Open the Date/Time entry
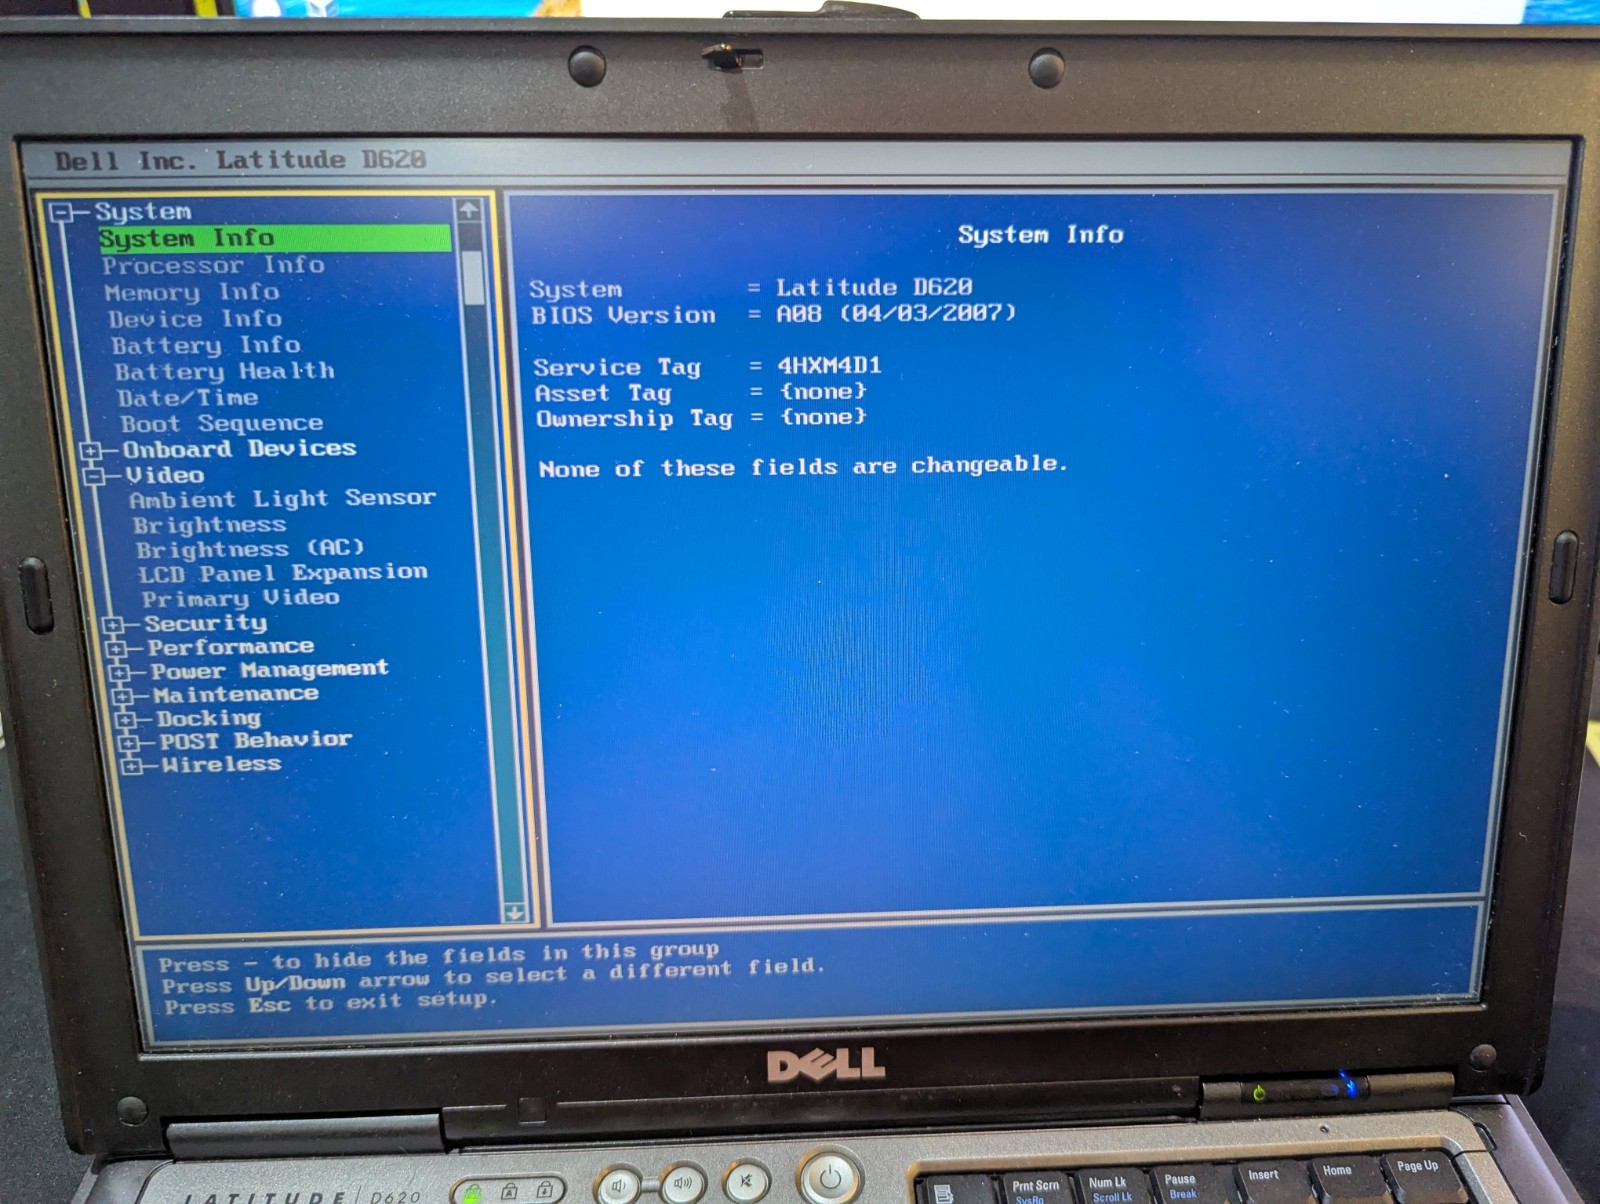Image resolution: width=1600 pixels, height=1204 pixels. tap(188, 398)
